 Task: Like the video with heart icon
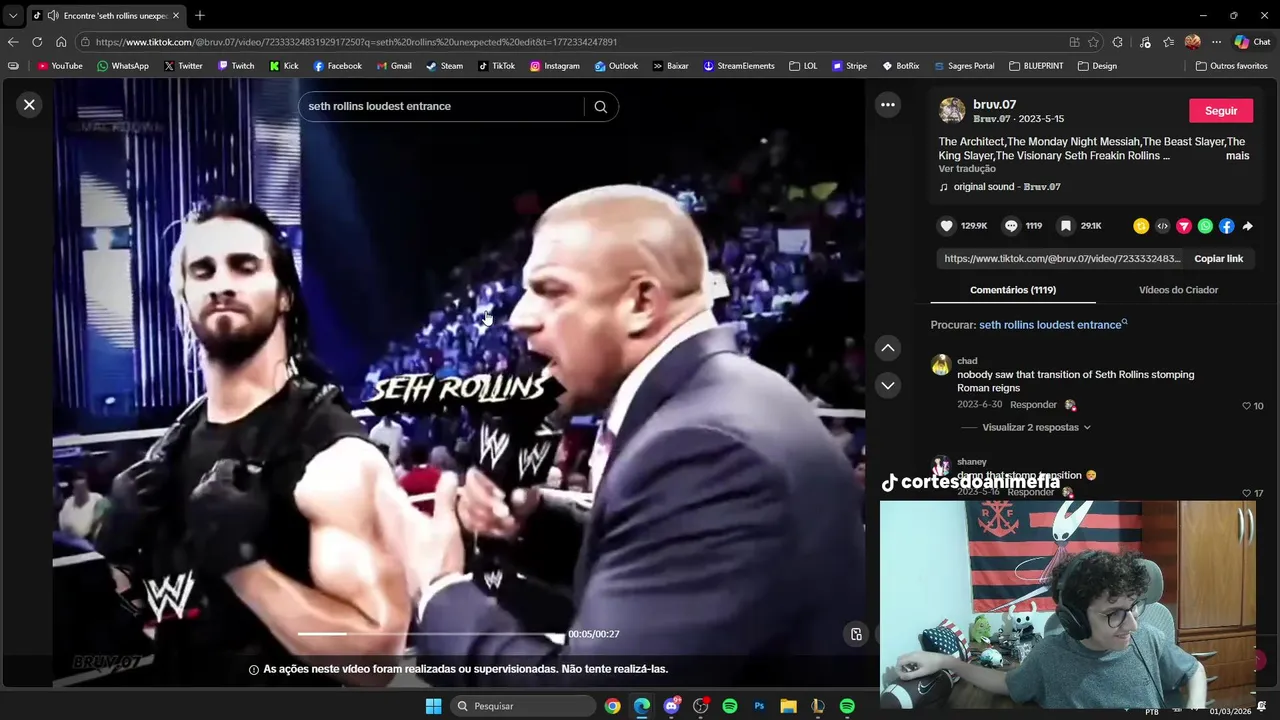point(947,226)
